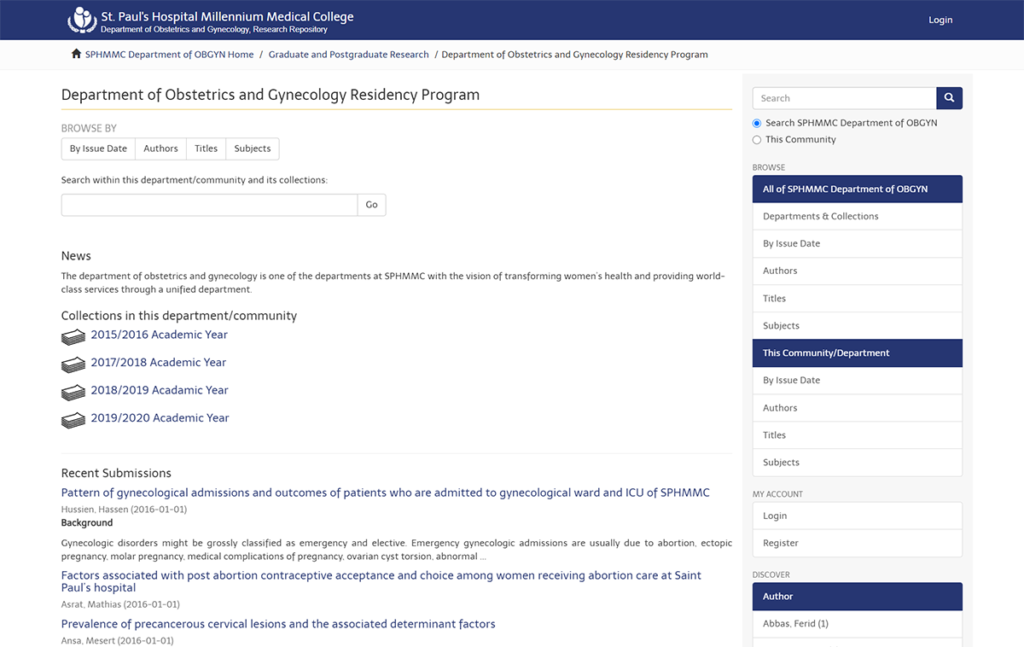Click the 'News' heading
The height and width of the screenshot is (647, 1024).
click(x=76, y=256)
